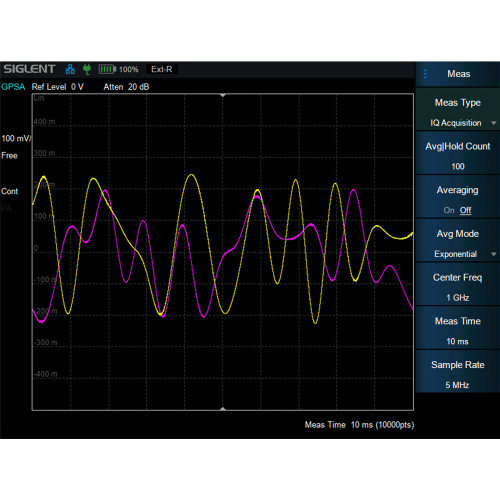
Task: Click the Ref Level 0 V readout
Action: pos(57,87)
